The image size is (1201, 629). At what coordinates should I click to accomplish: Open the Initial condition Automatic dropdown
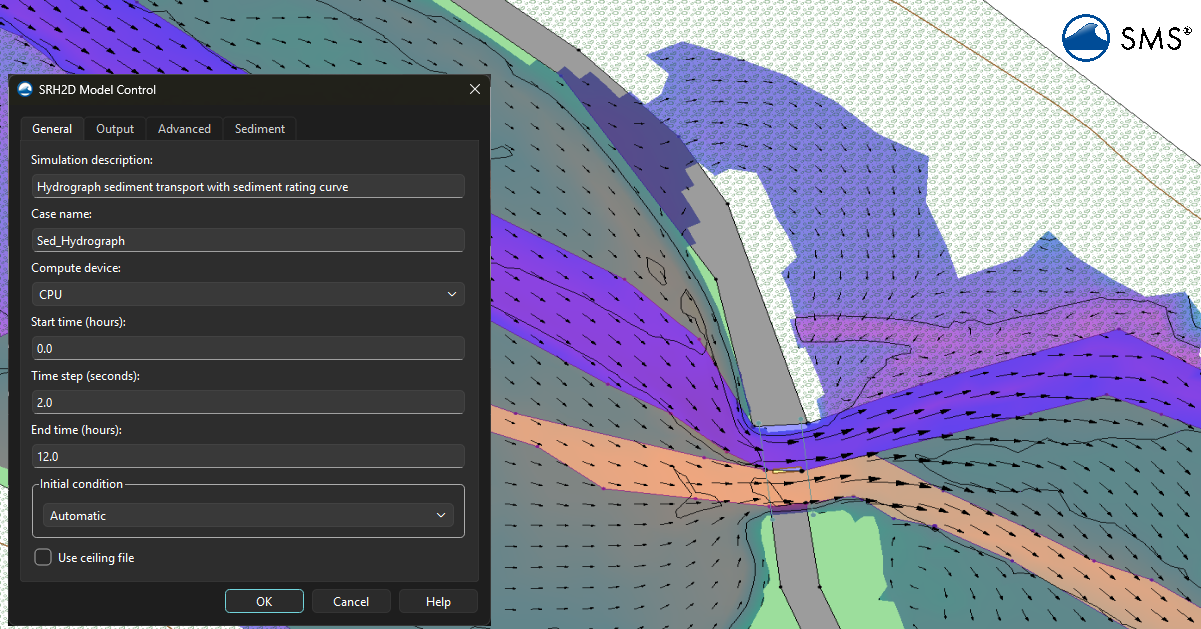248,515
